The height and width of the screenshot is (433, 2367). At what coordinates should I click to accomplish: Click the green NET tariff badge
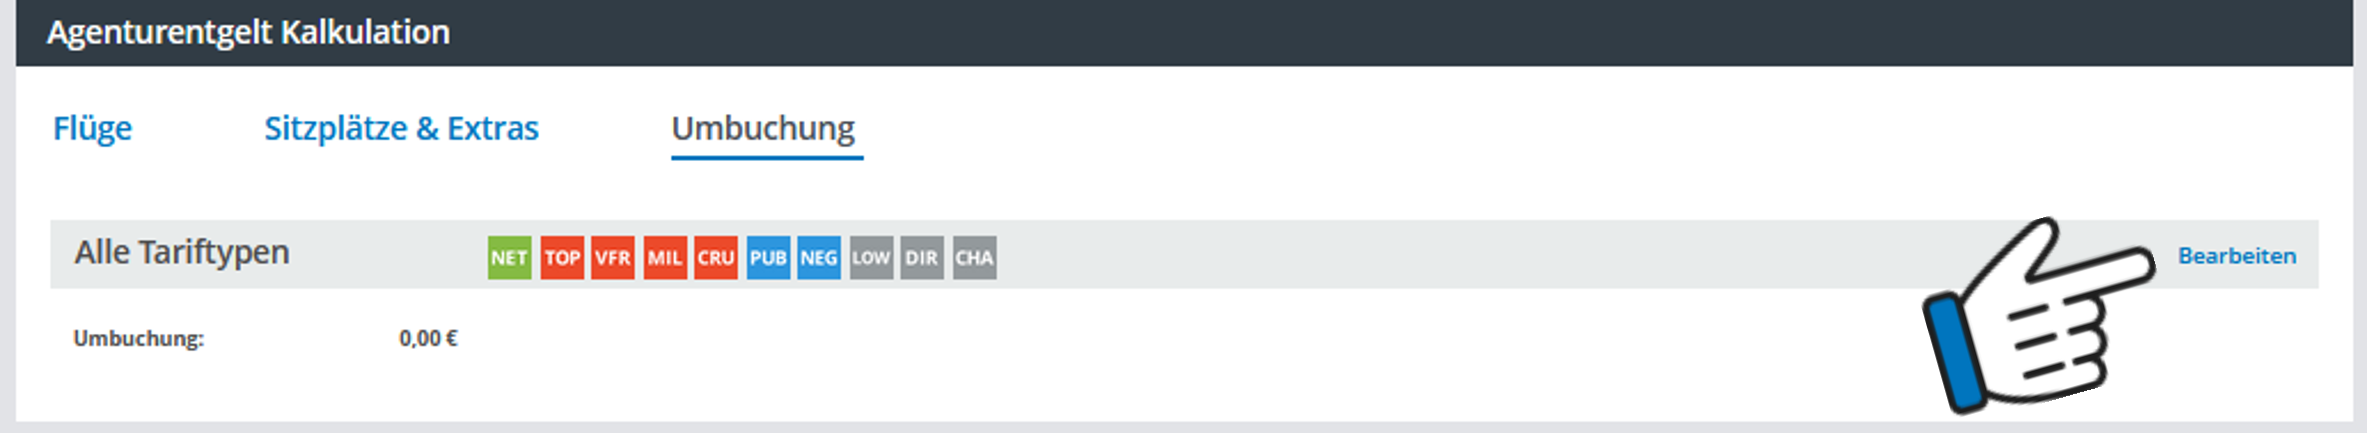(x=509, y=257)
